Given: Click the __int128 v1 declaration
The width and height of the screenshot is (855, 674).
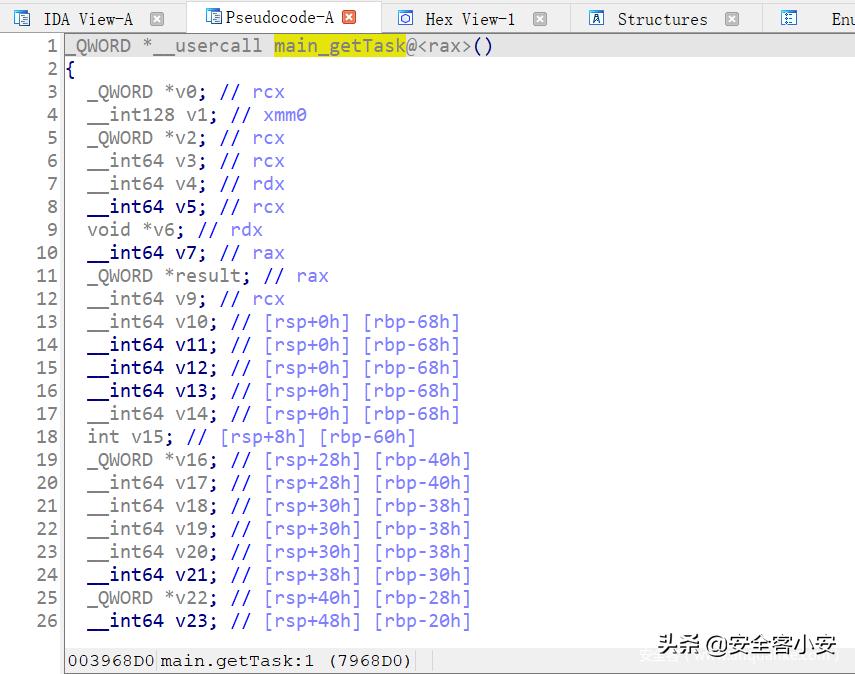Looking at the screenshot, I should tap(152, 115).
